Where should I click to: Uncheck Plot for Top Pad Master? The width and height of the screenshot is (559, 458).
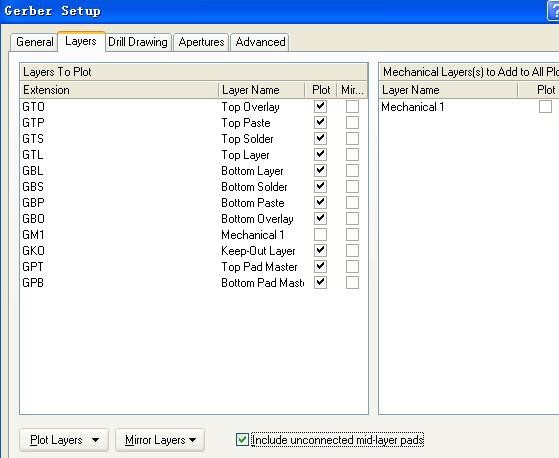320,267
